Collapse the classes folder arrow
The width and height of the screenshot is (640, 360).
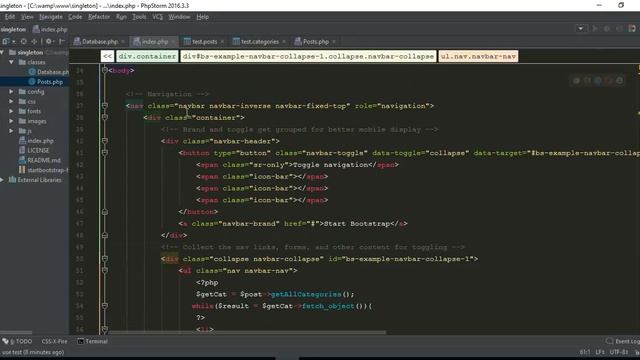click(11, 62)
